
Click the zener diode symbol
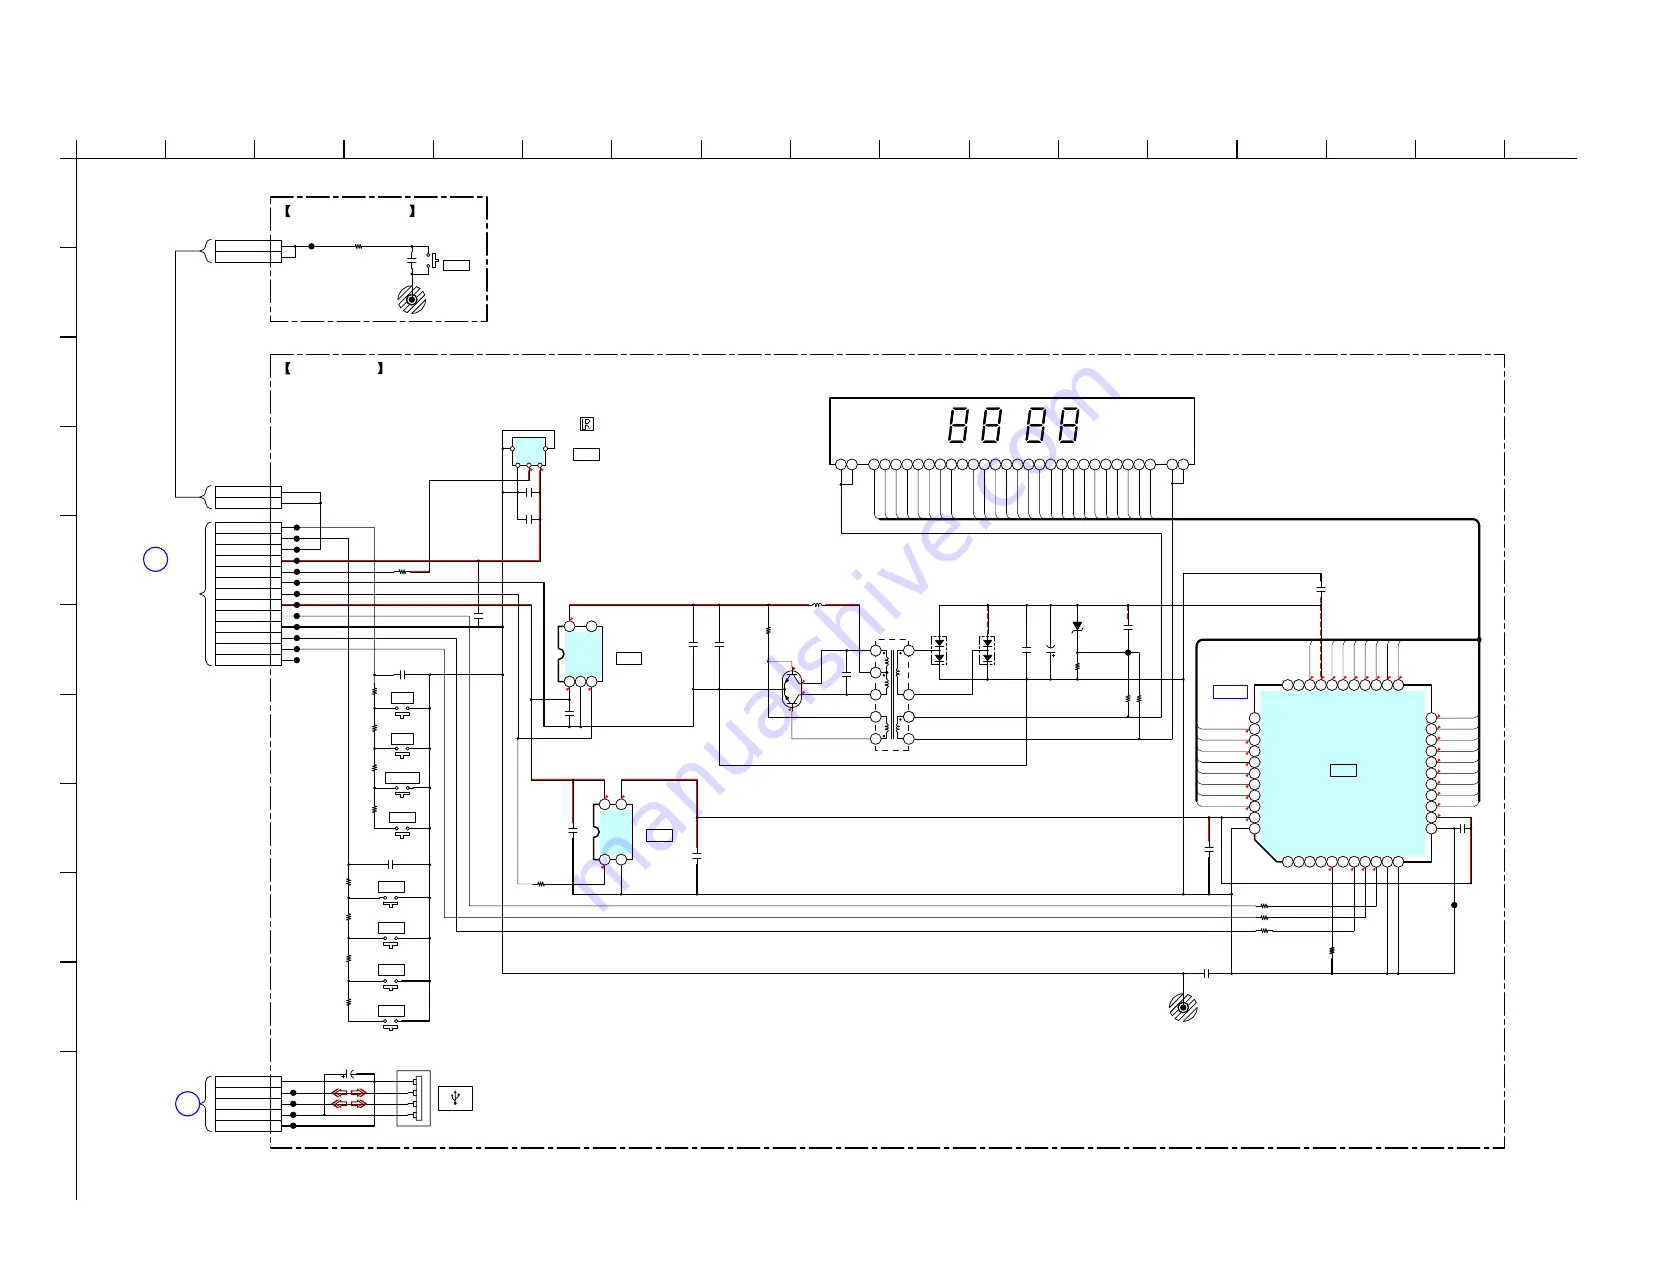pyautogui.click(x=1077, y=626)
